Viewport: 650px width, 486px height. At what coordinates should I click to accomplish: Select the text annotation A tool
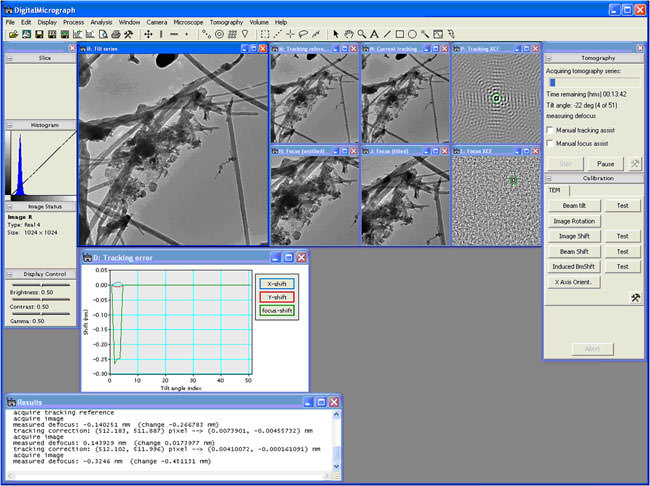pyautogui.click(x=374, y=34)
